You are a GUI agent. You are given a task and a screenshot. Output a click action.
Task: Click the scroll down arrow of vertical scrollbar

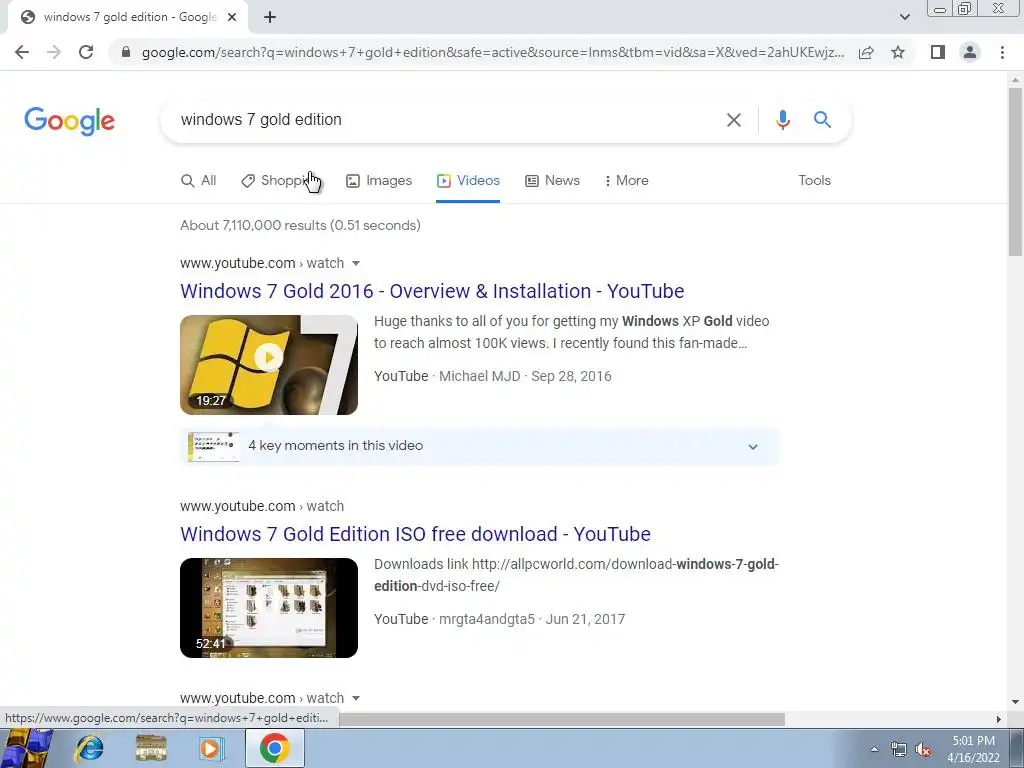(x=1015, y=702)
